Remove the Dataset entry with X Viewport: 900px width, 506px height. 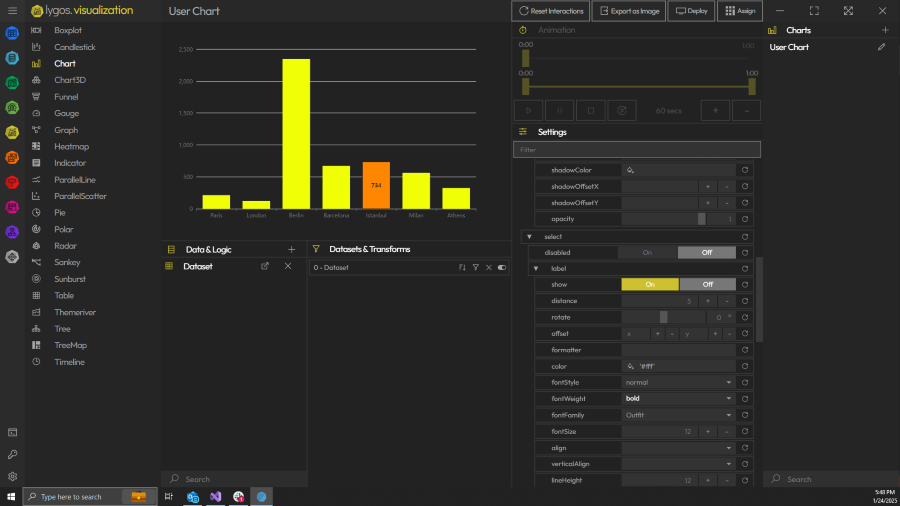point(288,266)
